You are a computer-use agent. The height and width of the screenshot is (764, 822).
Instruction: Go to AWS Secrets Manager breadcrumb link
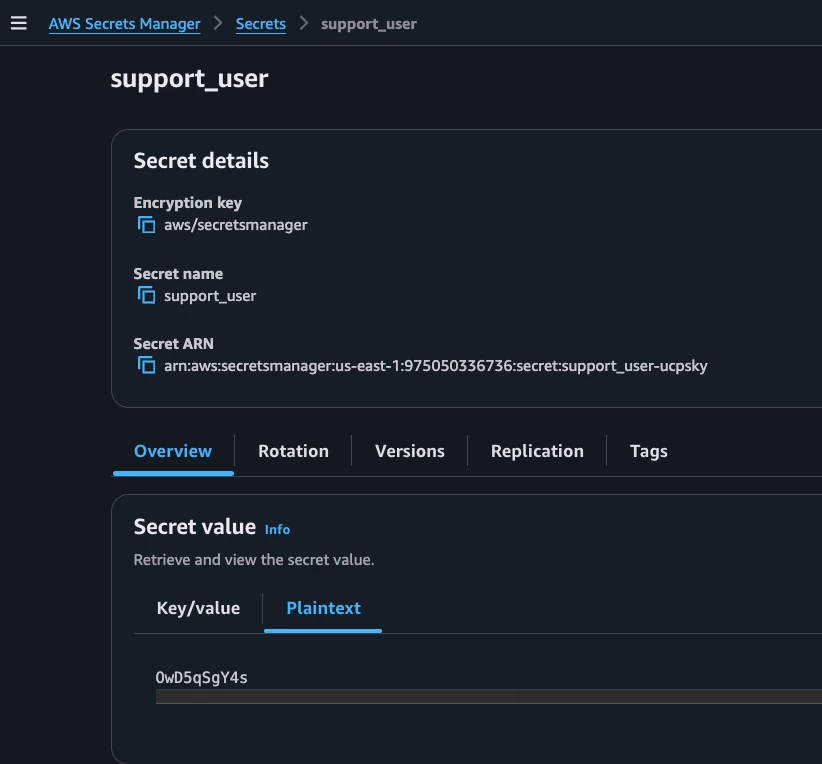pyautogui.click(x=124, y=24)
